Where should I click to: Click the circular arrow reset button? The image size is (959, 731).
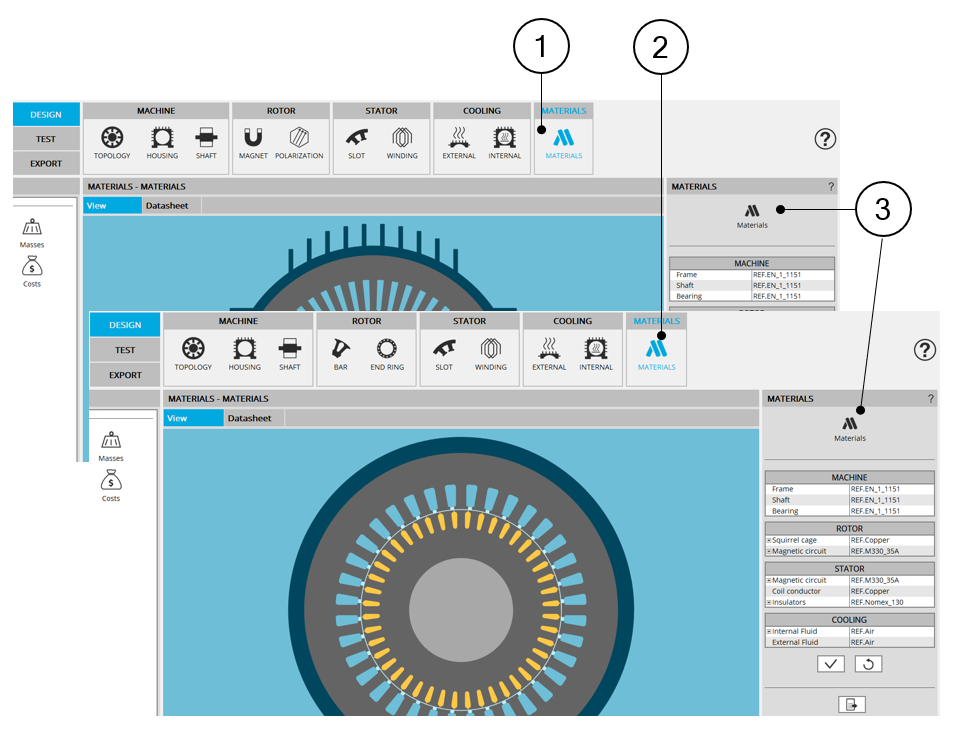pos(868,664)
